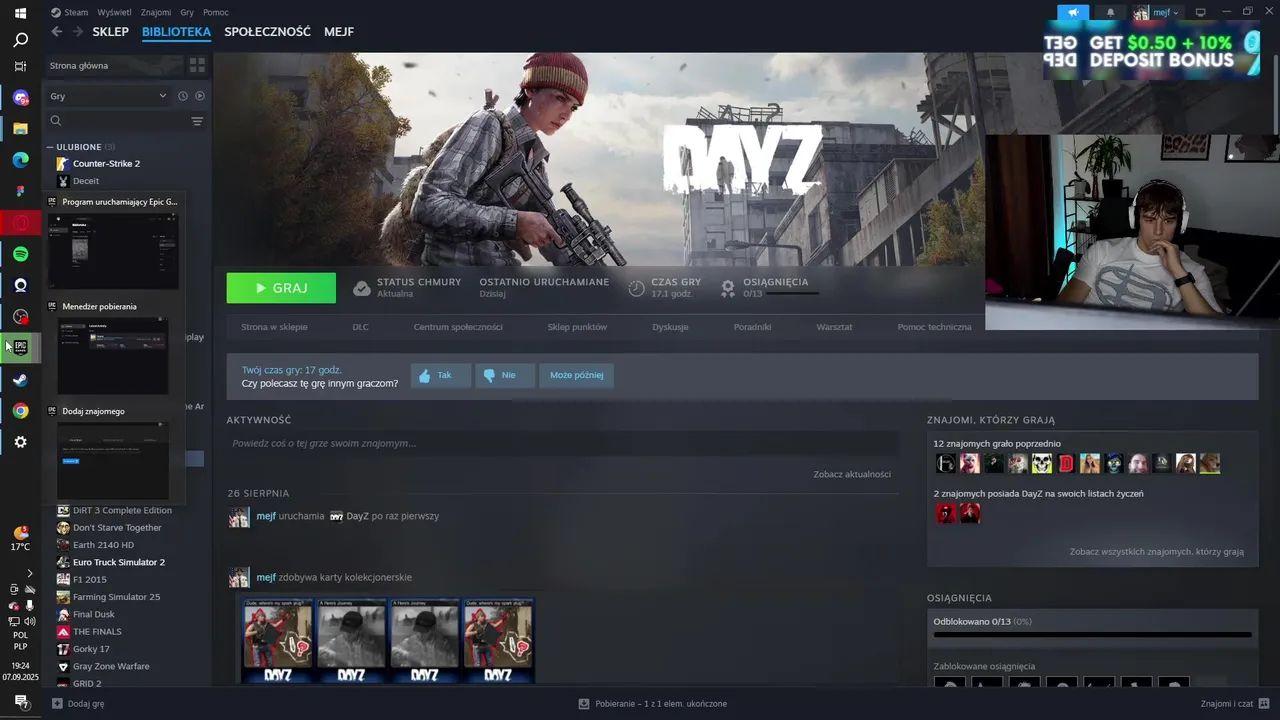Open the DLC tab
Screen dimensions: 1280x720
click(361, 327)
